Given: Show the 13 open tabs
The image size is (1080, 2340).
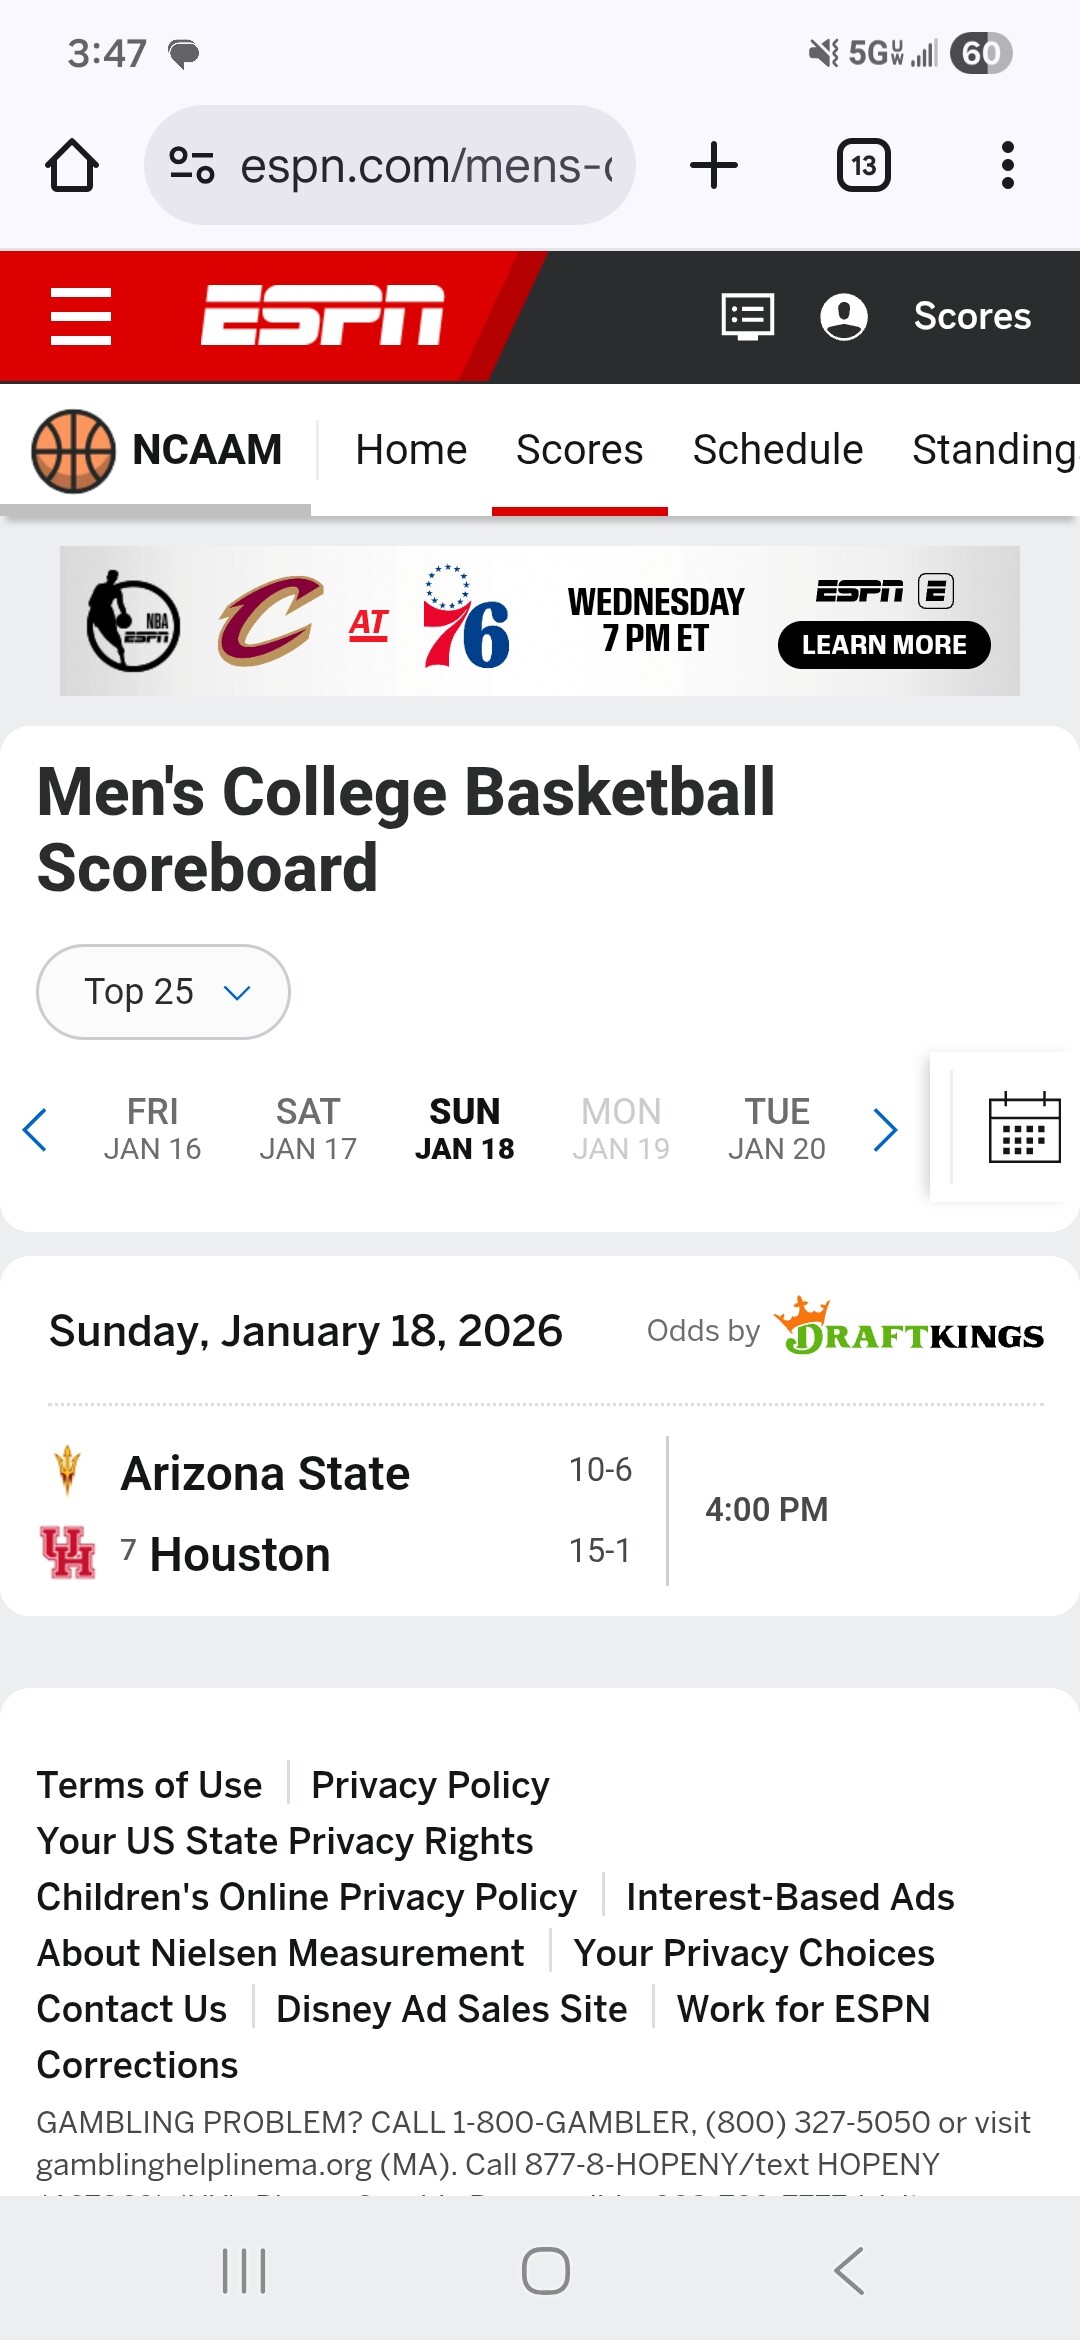Looking at the screenshot, I should 863,165.
